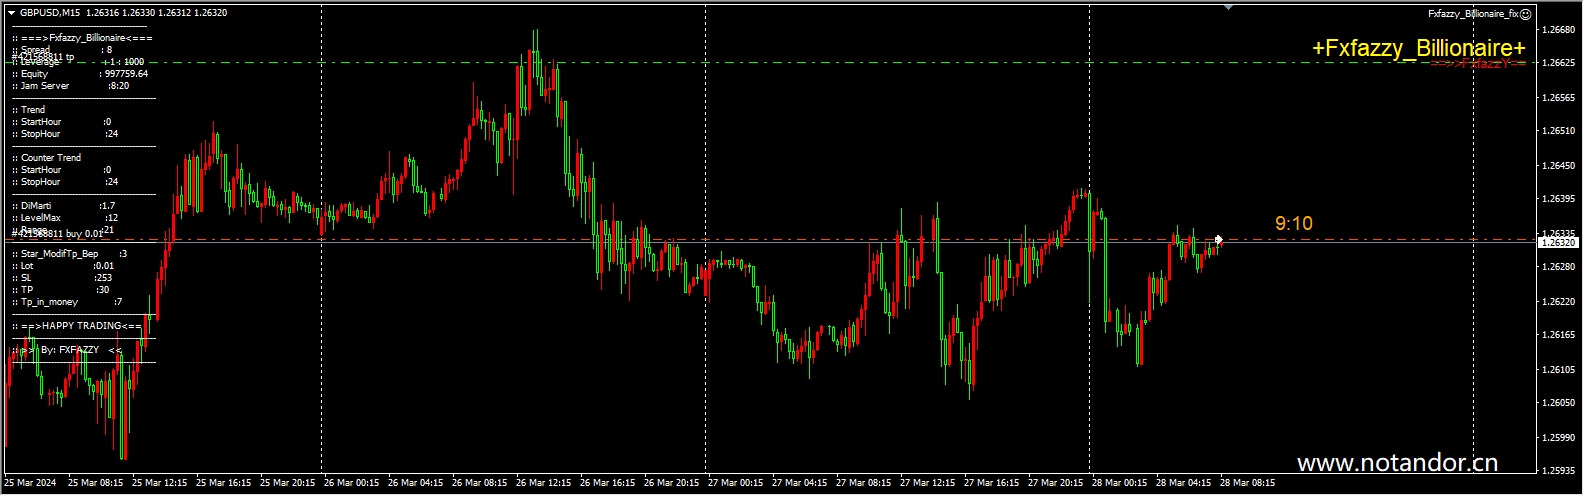Image resolution: width=1584 pixels, height=496 pixels.
Task: Click price scale value 1.25995
Action: click(1560, 438)
